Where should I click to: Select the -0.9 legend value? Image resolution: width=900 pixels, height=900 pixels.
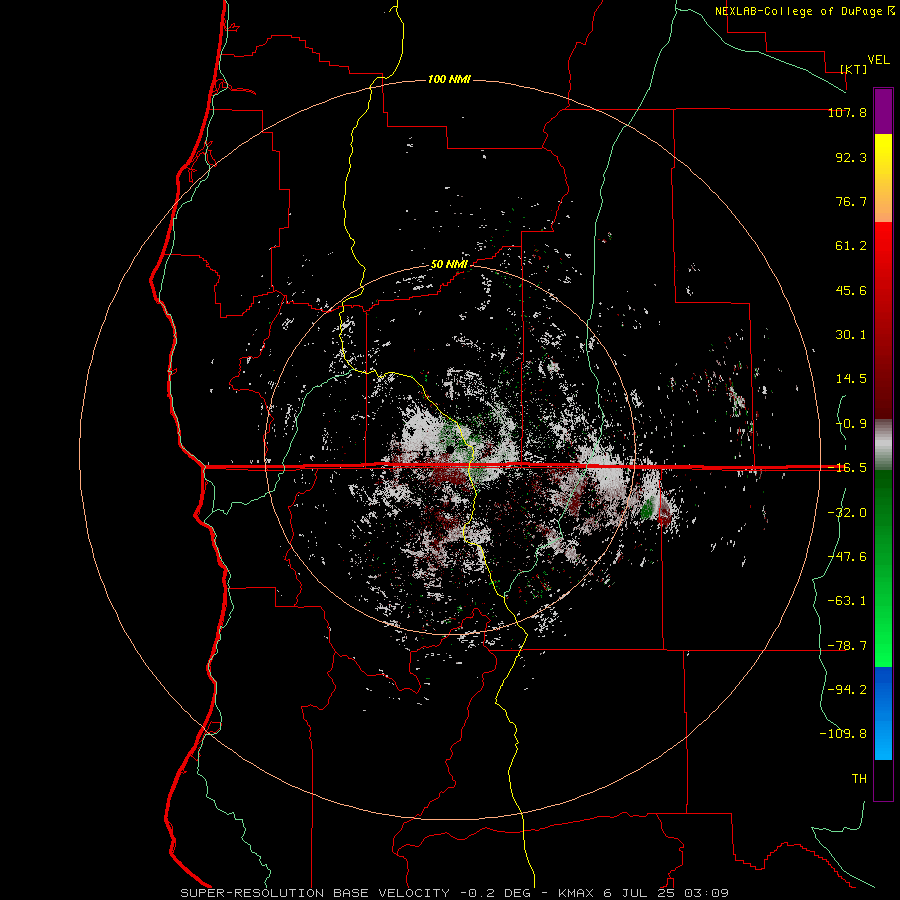851,424
